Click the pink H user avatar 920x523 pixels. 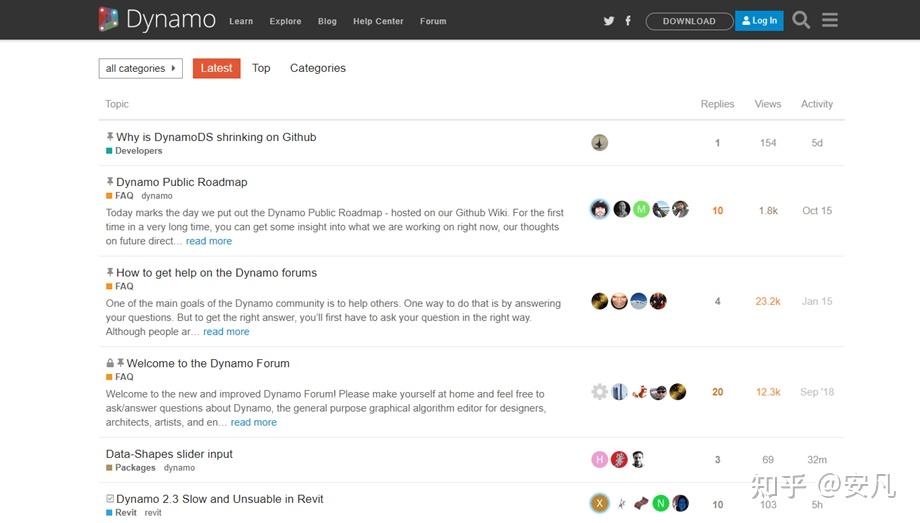click(600, 459)
